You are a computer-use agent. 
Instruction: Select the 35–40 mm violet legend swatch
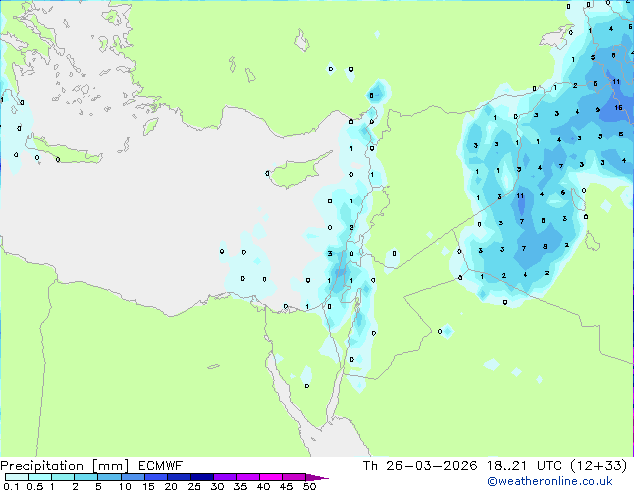(247, 477)
